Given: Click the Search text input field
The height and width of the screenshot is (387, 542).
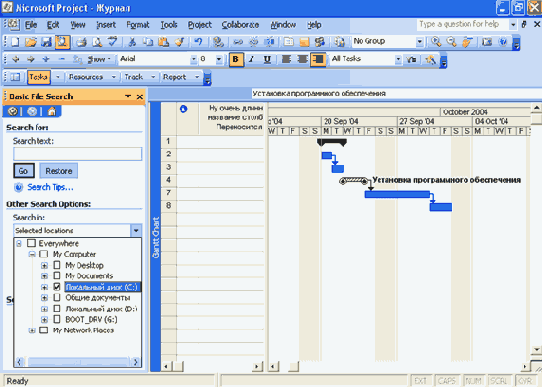Looking at the screenshot, I should (x=77, y=154).
